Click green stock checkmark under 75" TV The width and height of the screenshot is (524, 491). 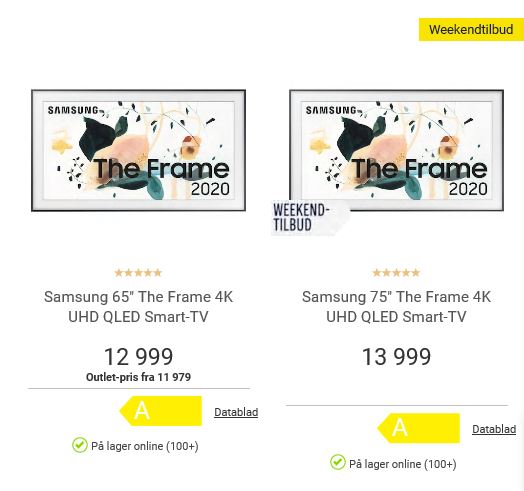(x=338, y=463)
